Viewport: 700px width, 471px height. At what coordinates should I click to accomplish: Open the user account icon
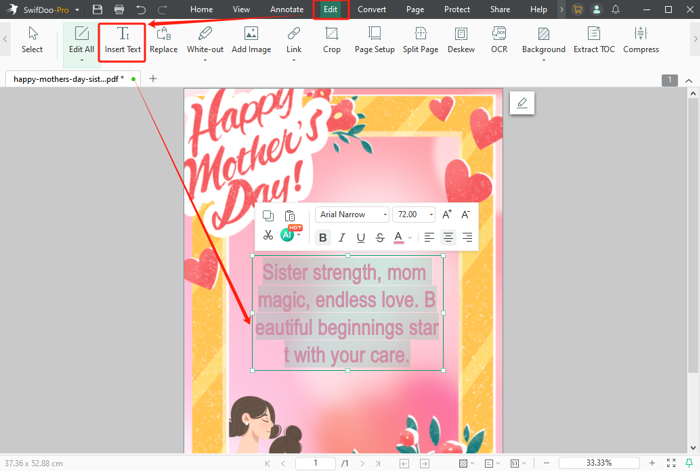click(x=596, y=9)
